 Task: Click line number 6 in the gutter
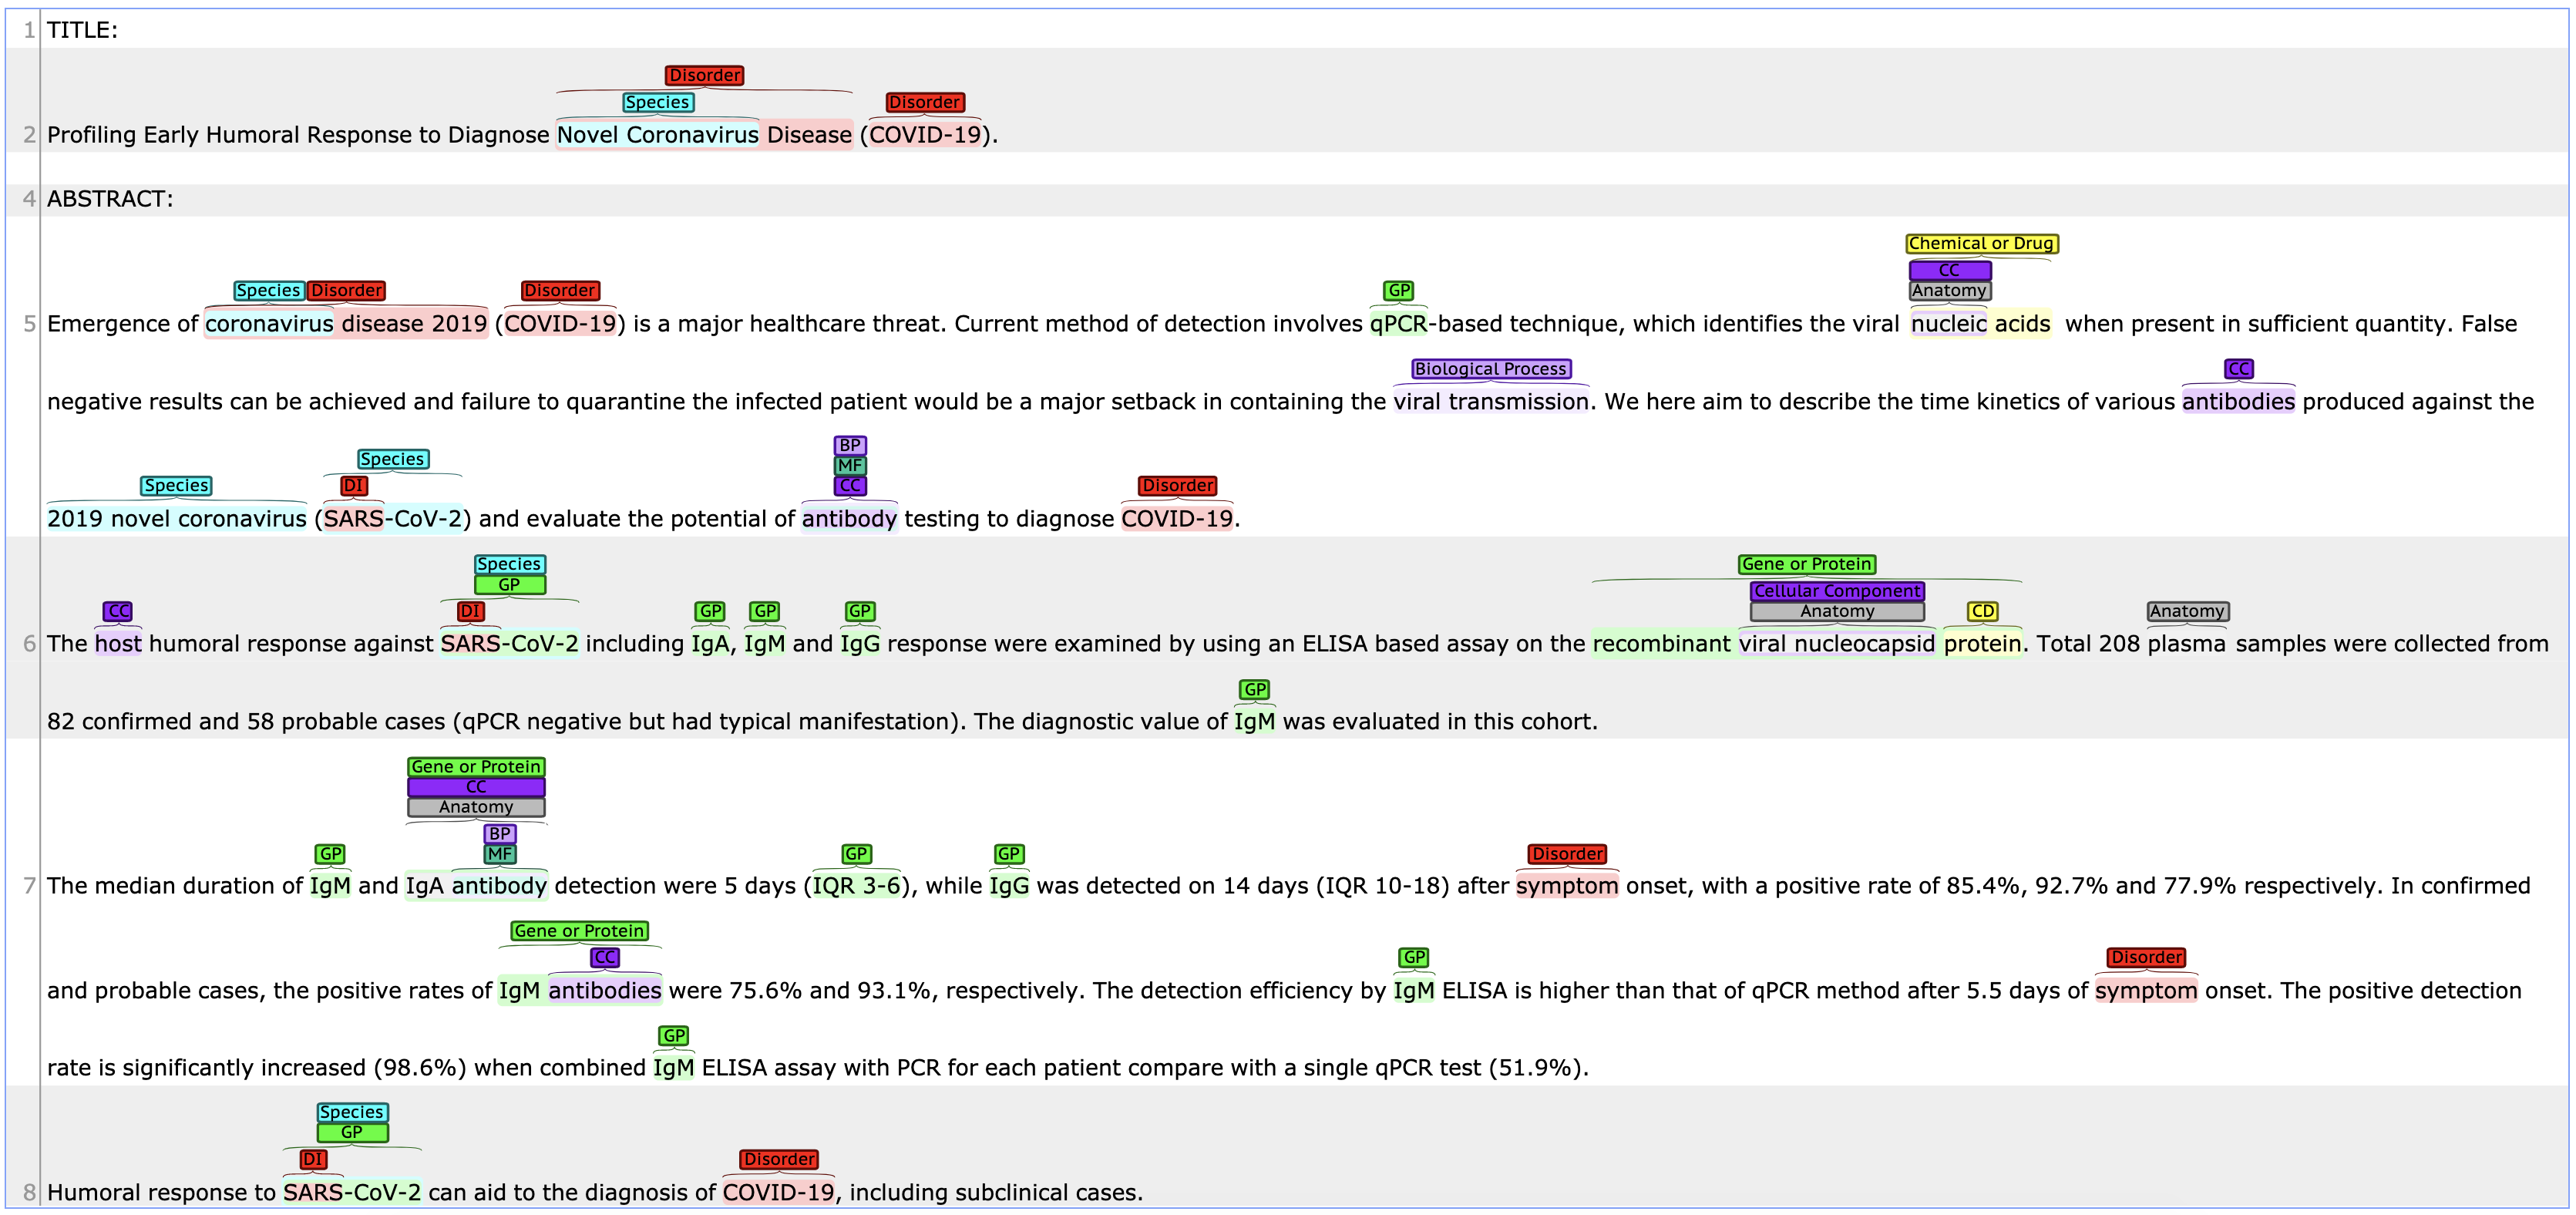click(29, 644)
